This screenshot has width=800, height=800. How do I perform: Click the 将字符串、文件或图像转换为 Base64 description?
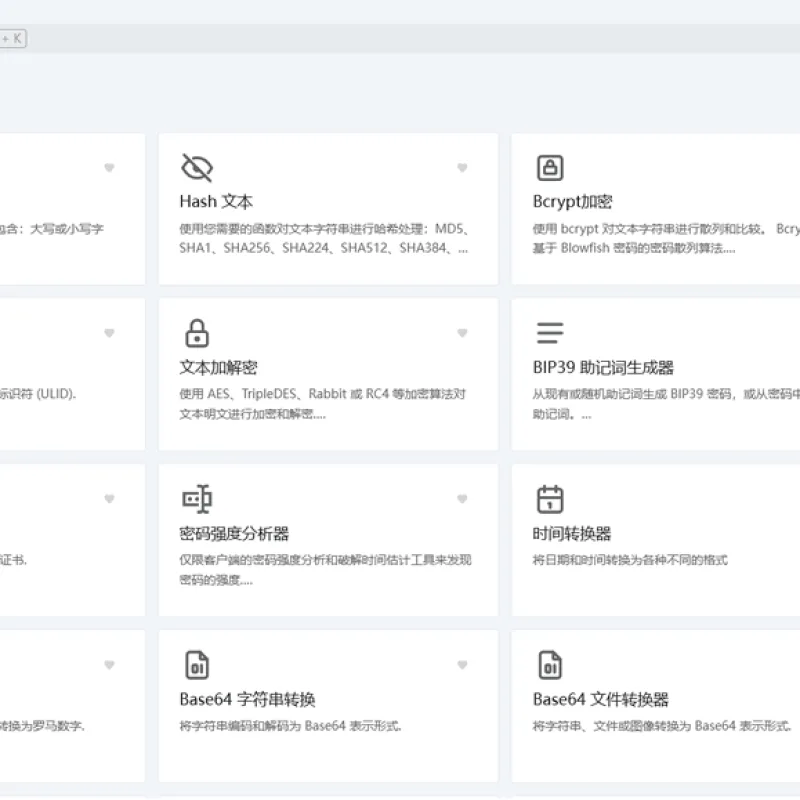pyautogui.click(x=662, y=726)
